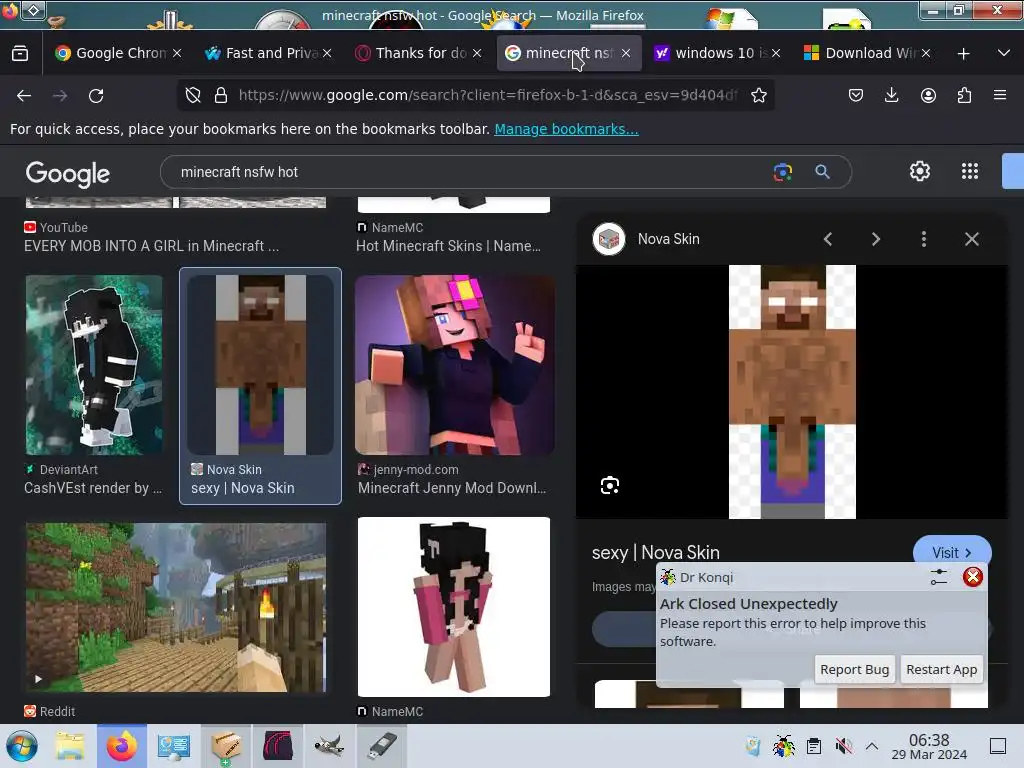Screen dimensions: 1024x768
Task: Open the Google apps grid
Action: coord(970,171)
